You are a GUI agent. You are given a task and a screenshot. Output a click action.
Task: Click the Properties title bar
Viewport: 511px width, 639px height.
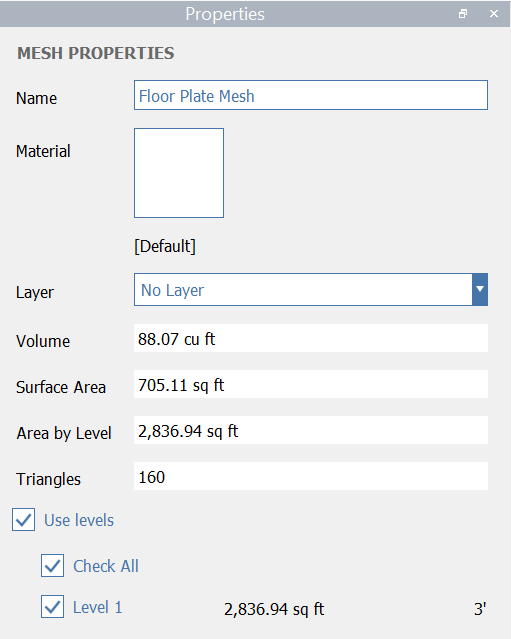tap(225, 14)
